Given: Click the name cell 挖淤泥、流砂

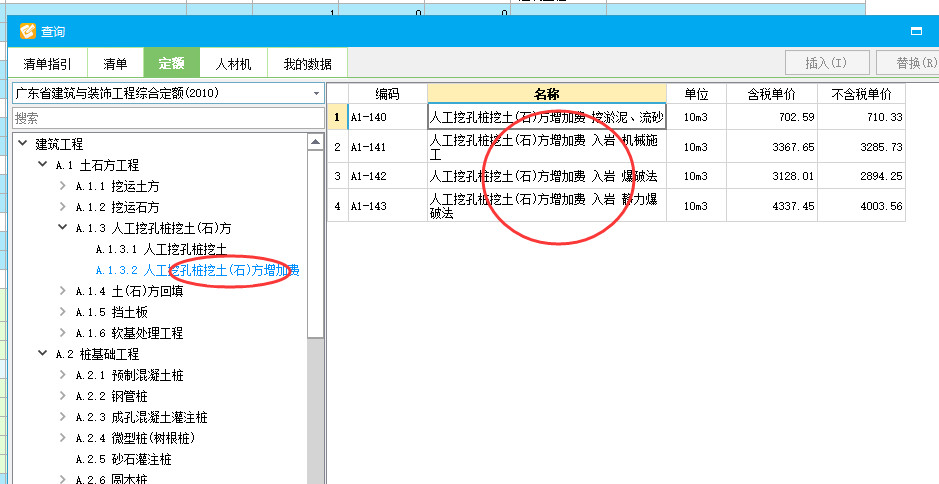Looking at the screenshot, I should click(x=547, y=117).
